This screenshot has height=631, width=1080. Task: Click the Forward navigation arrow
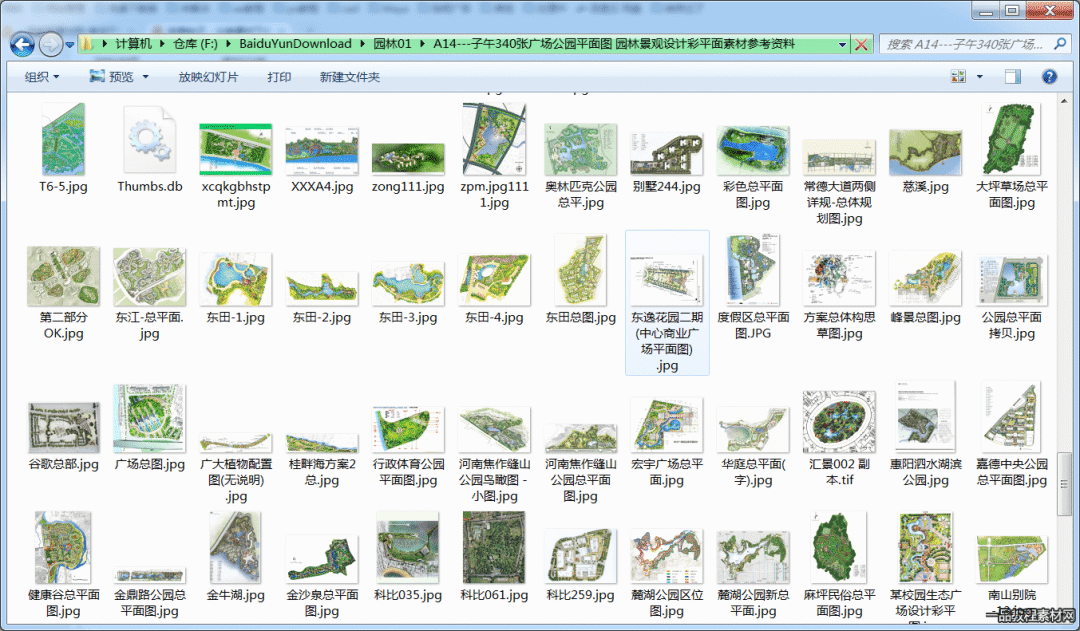50,45
